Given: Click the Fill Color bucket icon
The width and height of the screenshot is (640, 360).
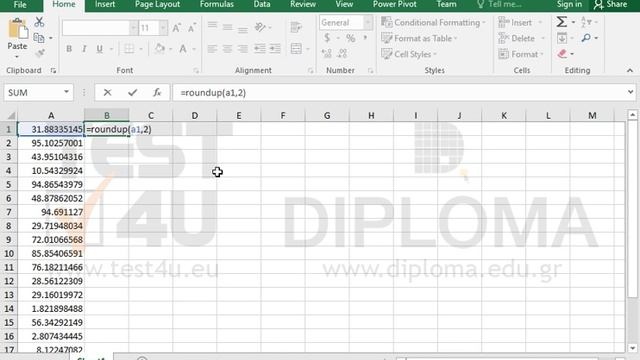Looking at the screenshot, I should pyautogui.click(x=160, y=49).
